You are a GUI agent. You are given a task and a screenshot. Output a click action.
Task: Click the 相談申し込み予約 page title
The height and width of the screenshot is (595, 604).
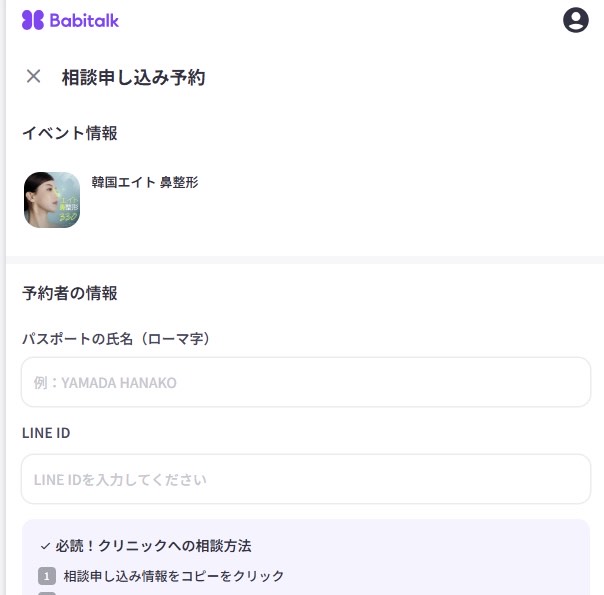pos(133,77)
